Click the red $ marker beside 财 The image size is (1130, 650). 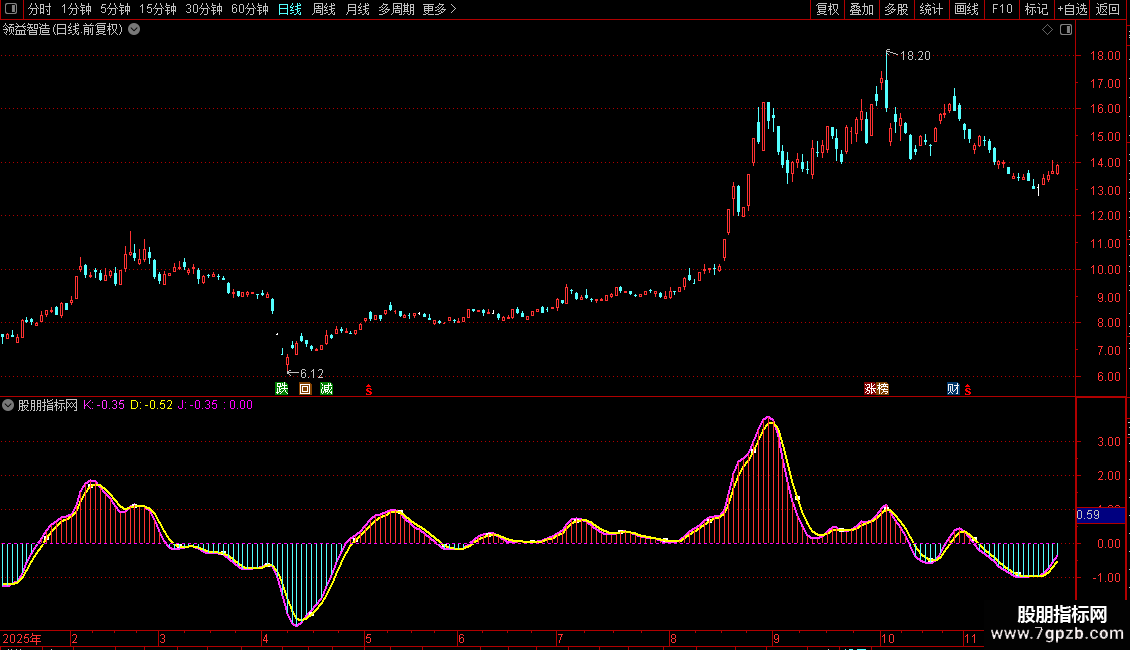(967, 389)
